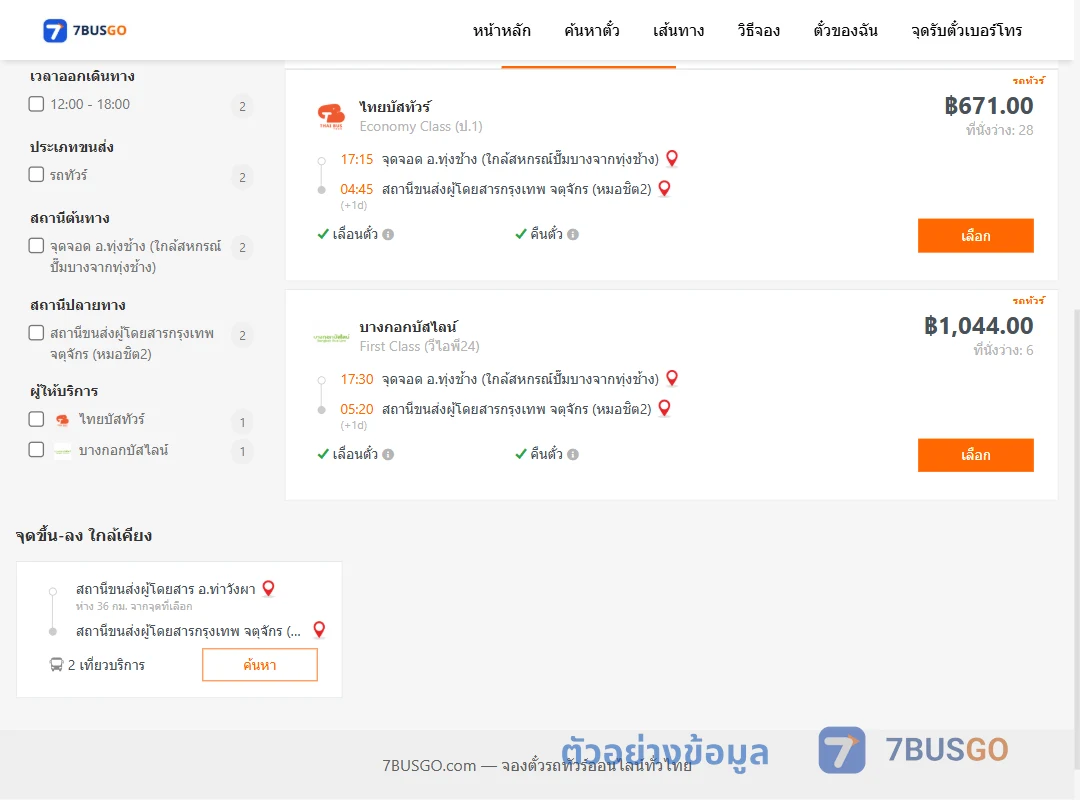Click เลื่อนตั๋ว label on ไทยบัสทัวร์ card
The image size is (1080, 800).
(355, 234)
